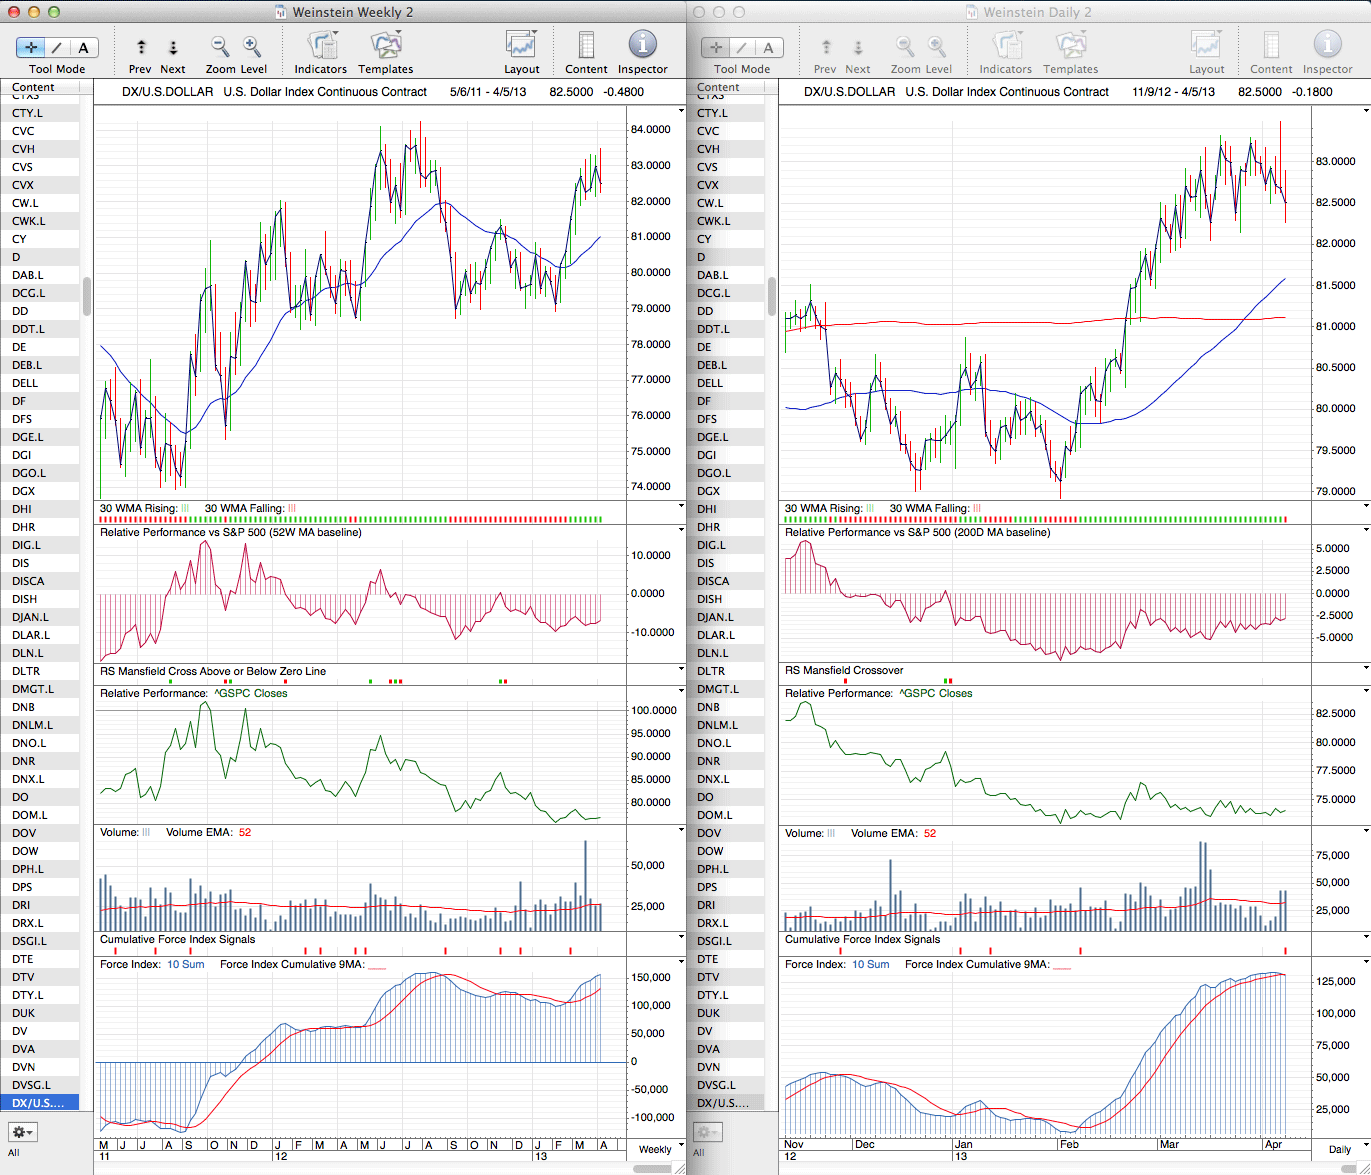Viewport: 1371px width, 1175px height.
Task: Open the gear action menu below symbol list
Action: pos(22,1132)
